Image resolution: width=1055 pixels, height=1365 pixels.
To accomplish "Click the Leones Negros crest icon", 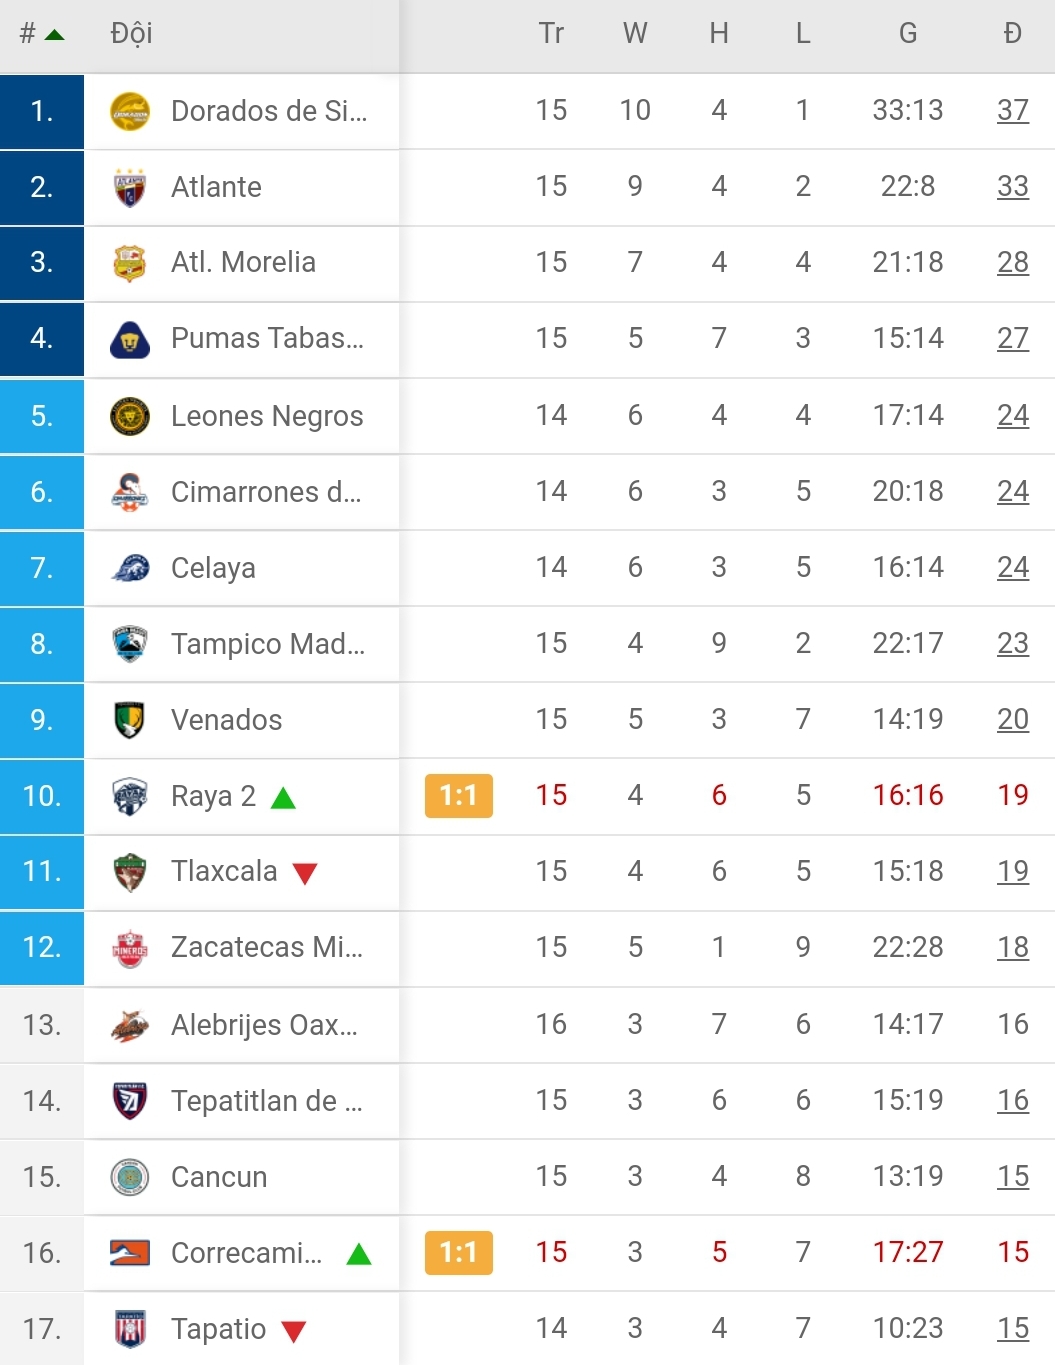I will click(130, 416).
